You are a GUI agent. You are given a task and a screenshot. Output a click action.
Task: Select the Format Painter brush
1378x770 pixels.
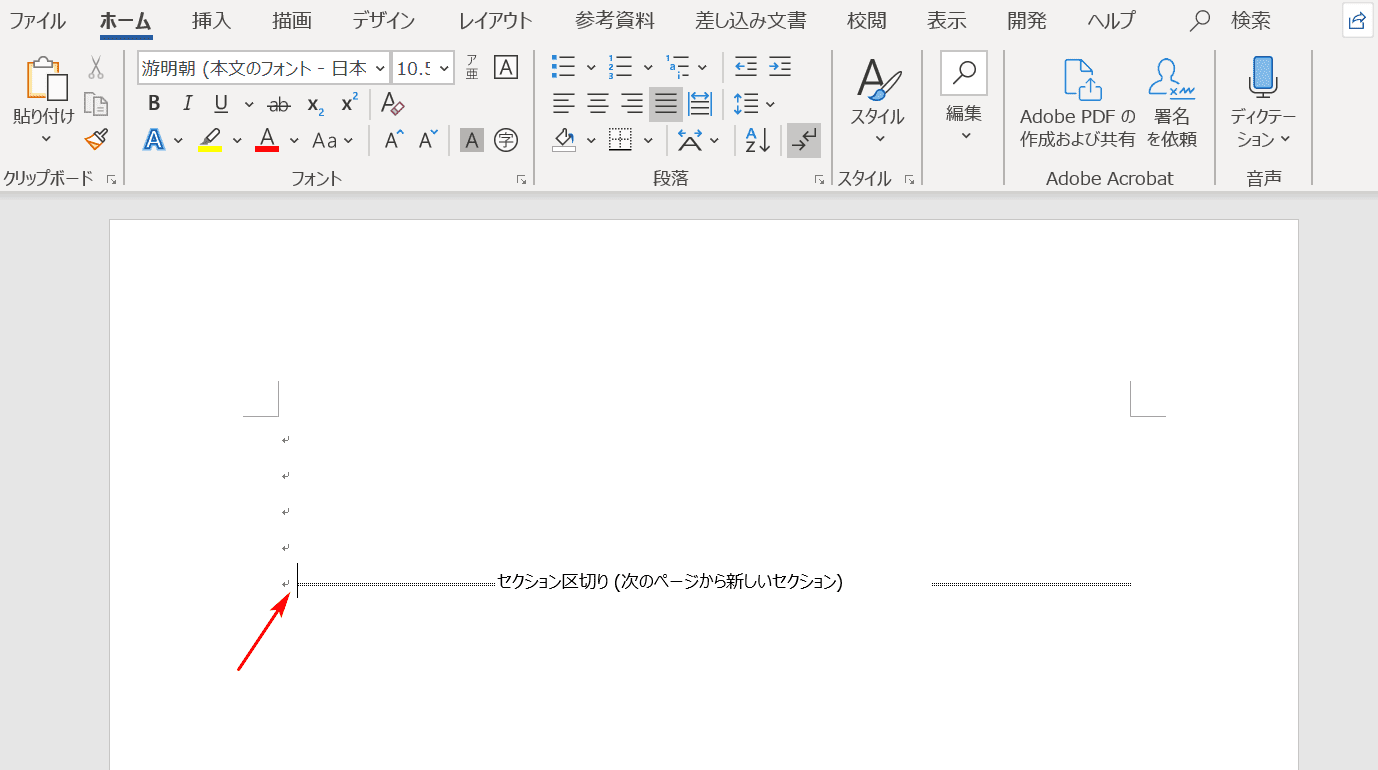96,139
